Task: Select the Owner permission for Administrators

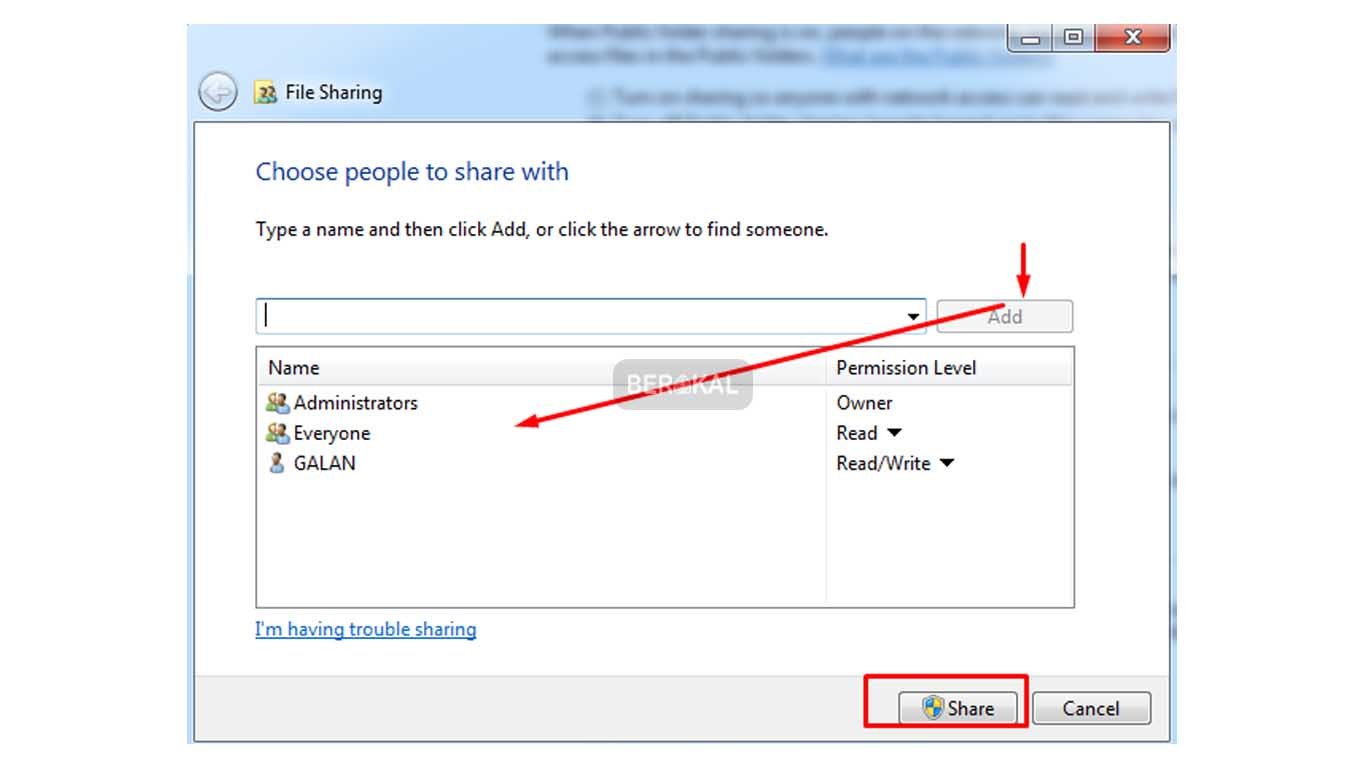Action: [864, 403]
